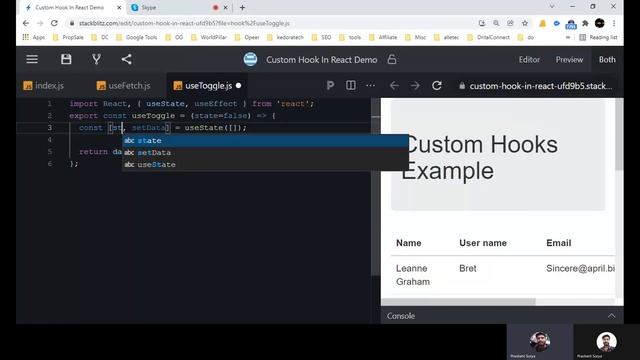Open the DritalConnect bookmark folder
640x360 pixels.
point(489,37)
